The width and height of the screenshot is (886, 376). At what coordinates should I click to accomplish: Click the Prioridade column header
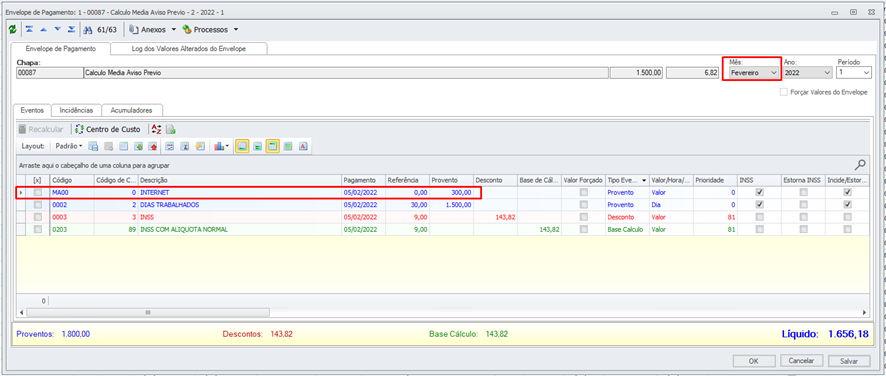coord(715,180)
